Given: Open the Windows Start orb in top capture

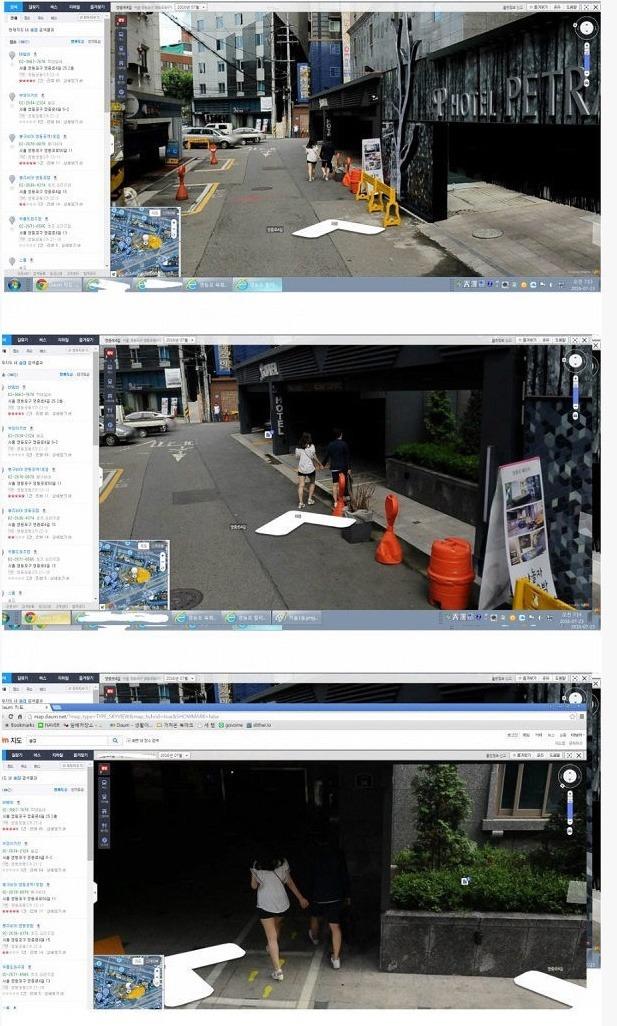Looking at the screenshot, I should (14, 285).
